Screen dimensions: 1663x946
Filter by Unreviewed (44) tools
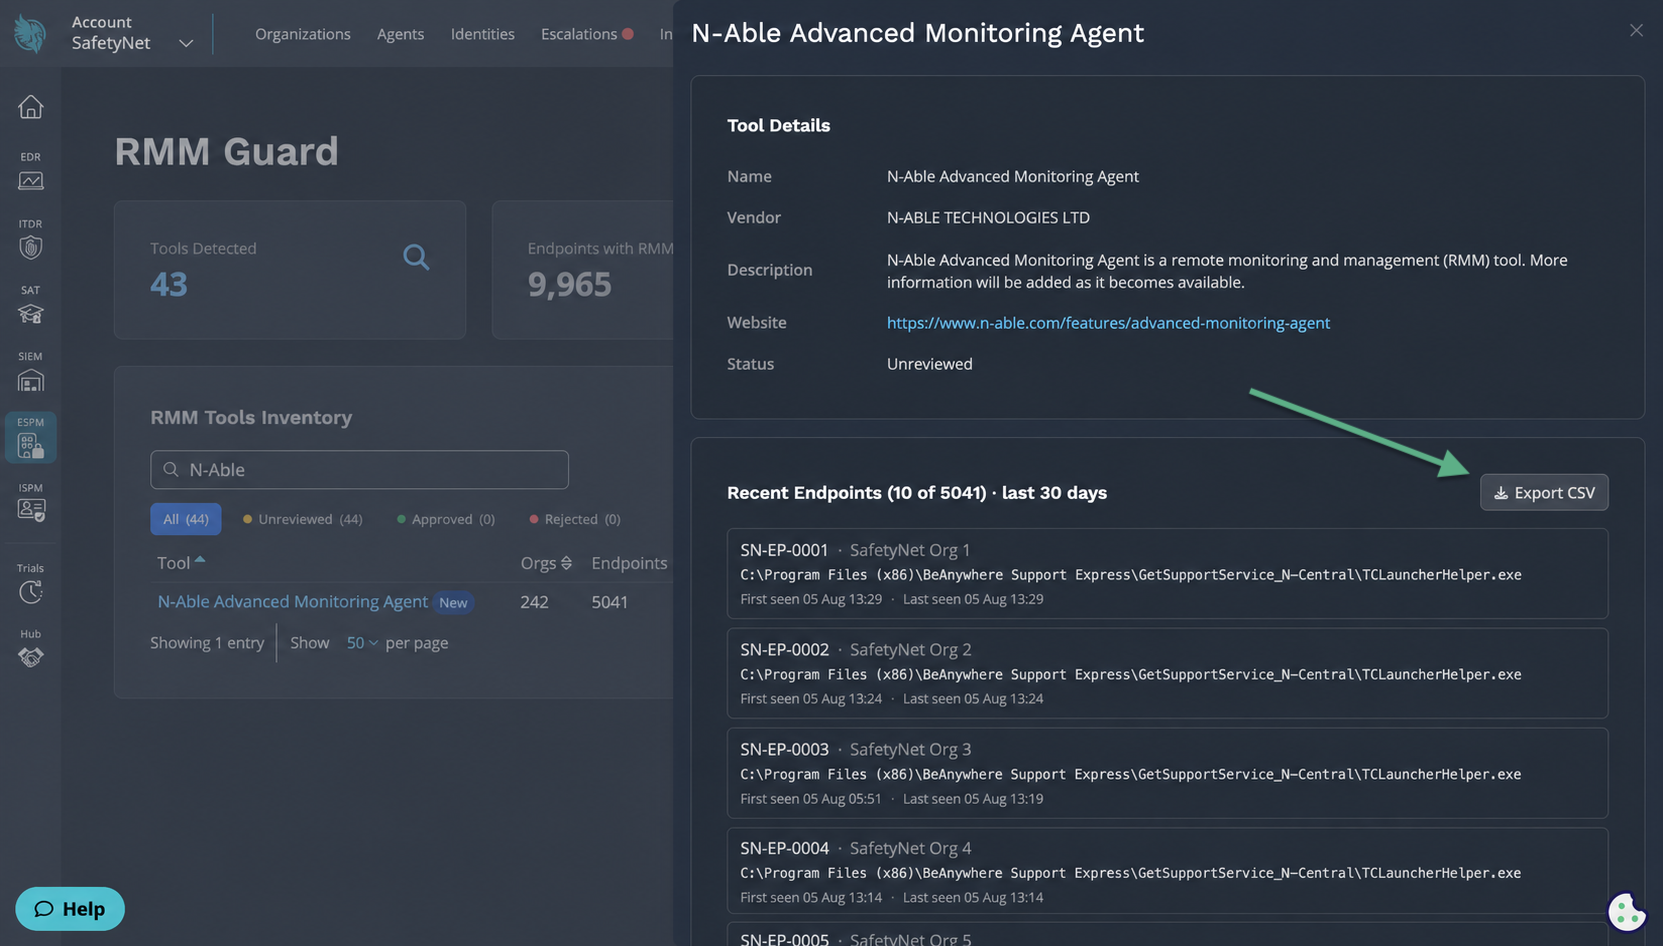point(303,519)
